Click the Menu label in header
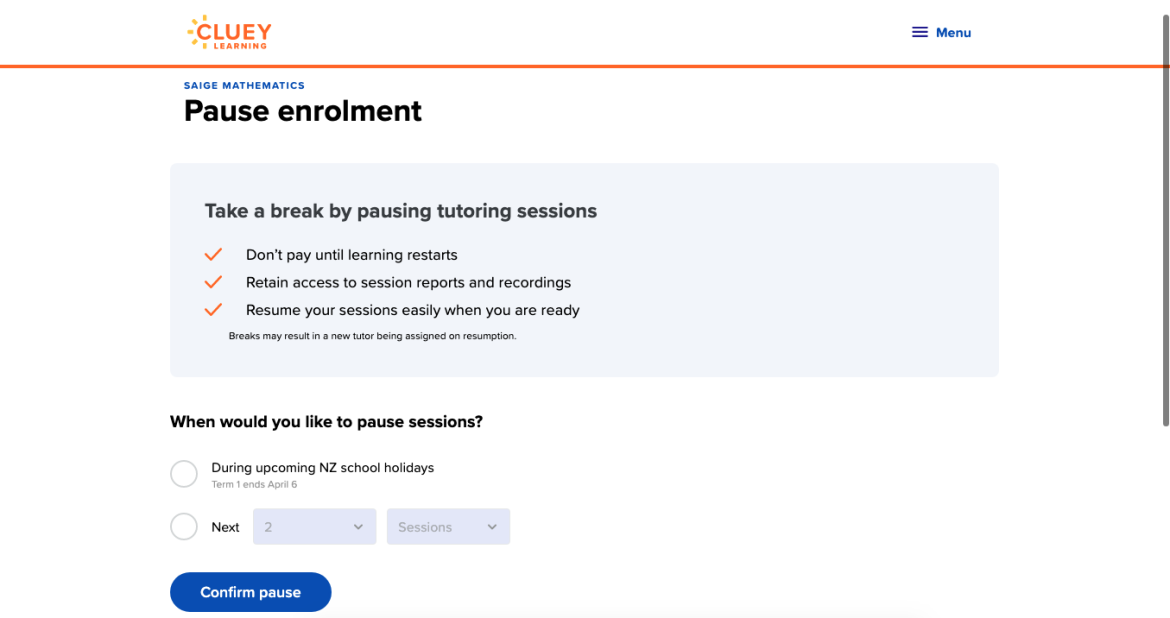This screenshot has height=618, width=1170. [x=953, y=33]
